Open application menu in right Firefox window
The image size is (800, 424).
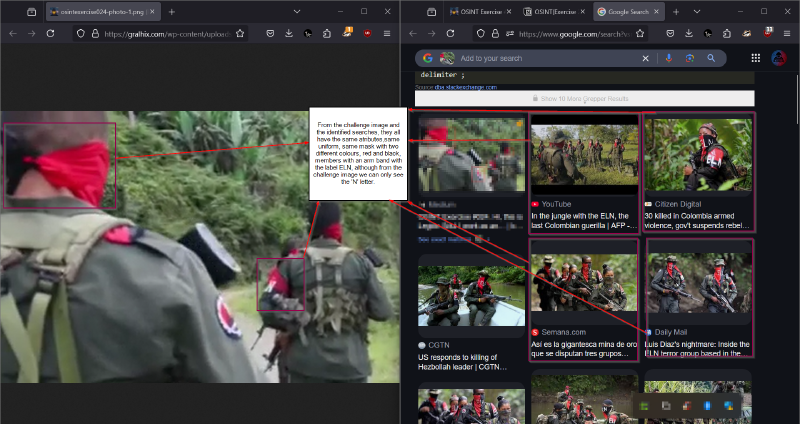coord(787,33)
